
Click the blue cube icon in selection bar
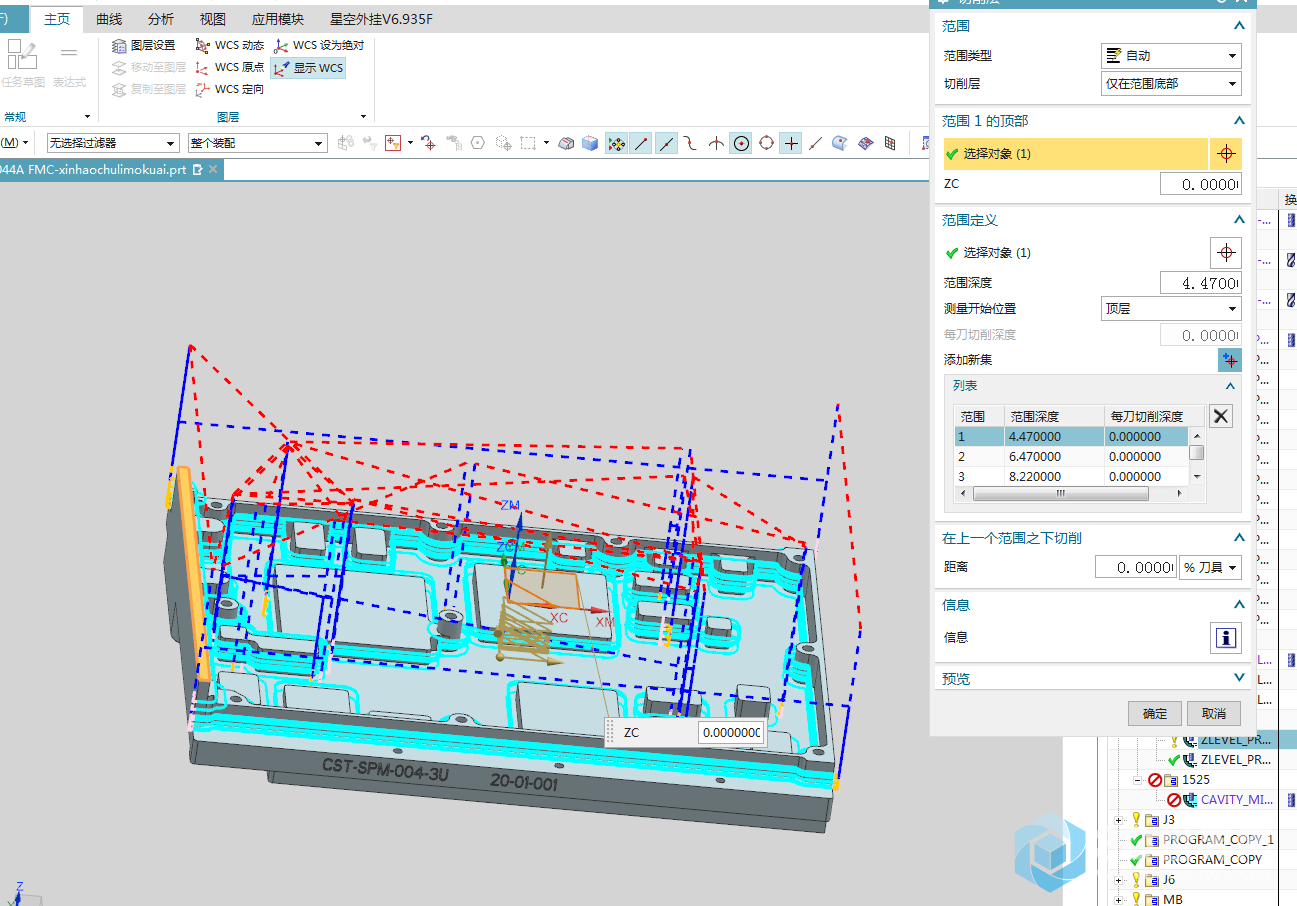[590, 143]
